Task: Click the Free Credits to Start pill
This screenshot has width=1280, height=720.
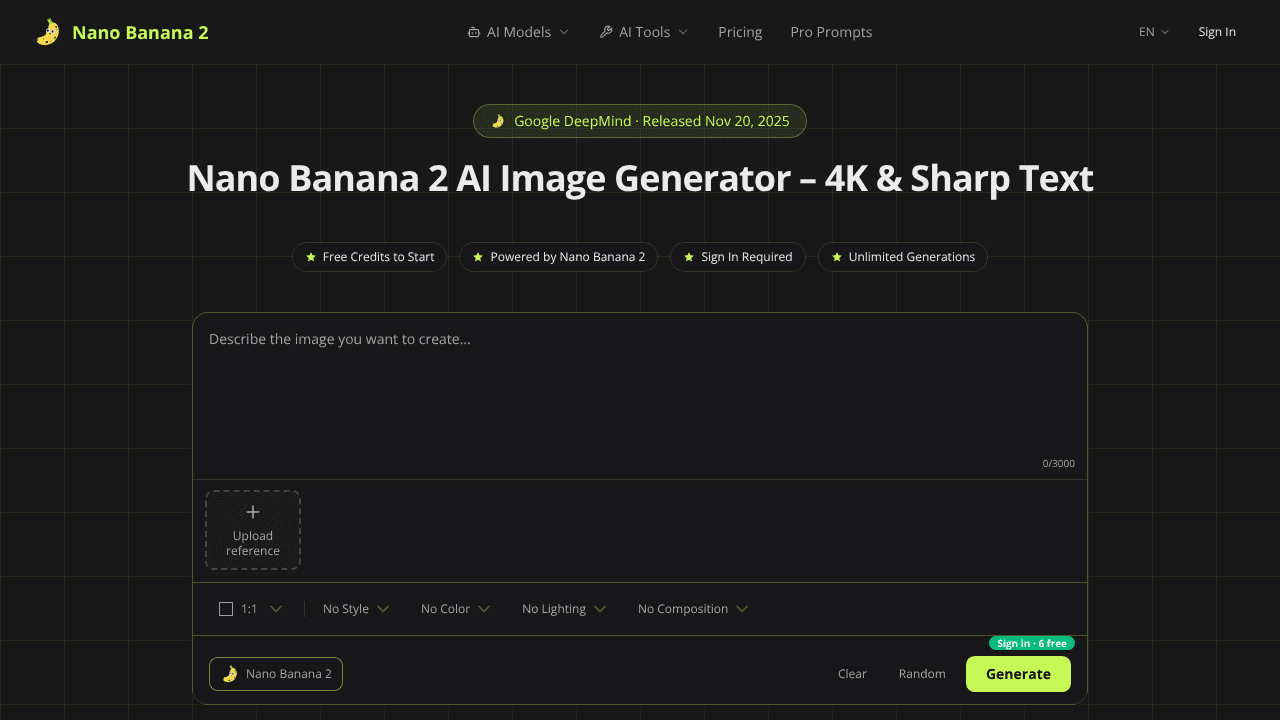Action: pyautogui.click(x=369, y=257)
